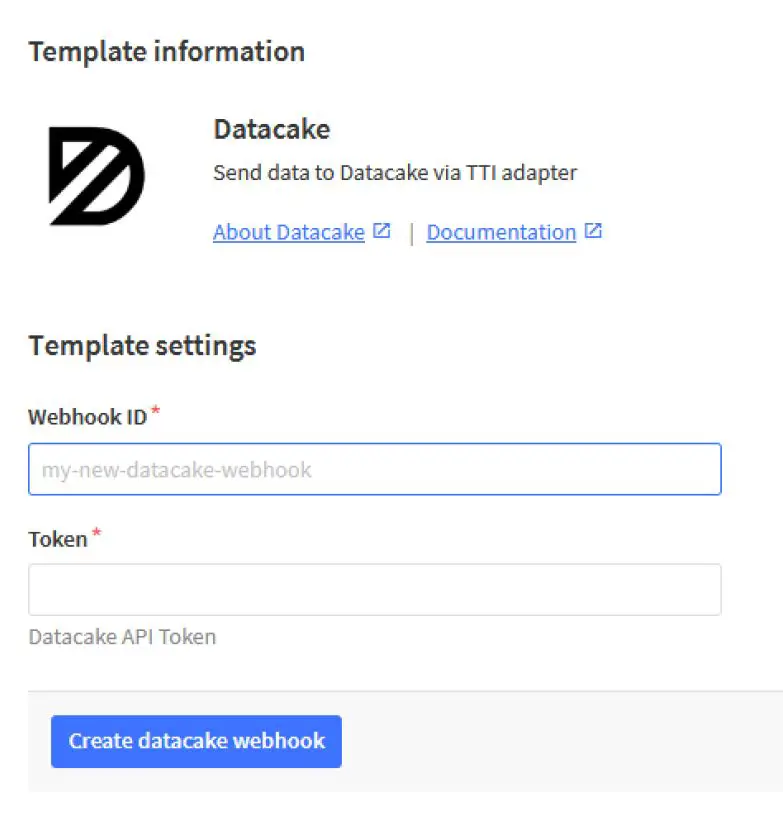This screenshot has height=830, width=783.
Task: Click the Template settings heading
Action: click(x=142, y=346)
